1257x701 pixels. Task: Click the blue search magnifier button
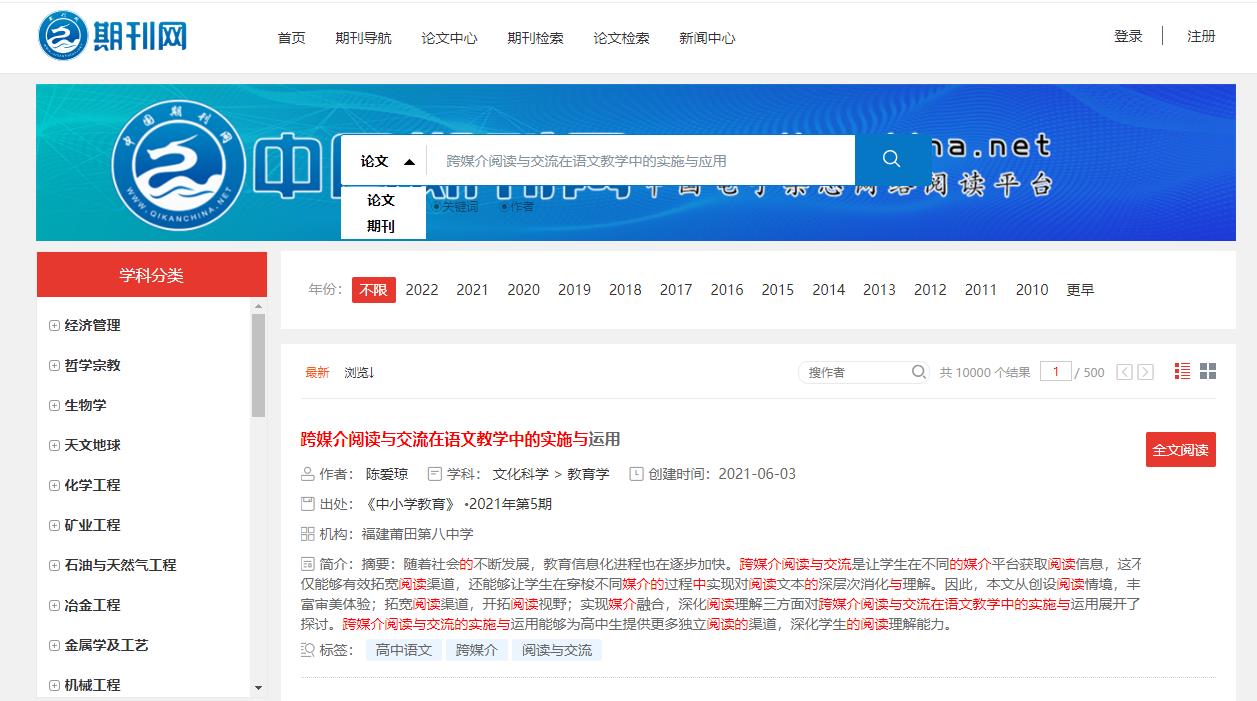point(891,160)
